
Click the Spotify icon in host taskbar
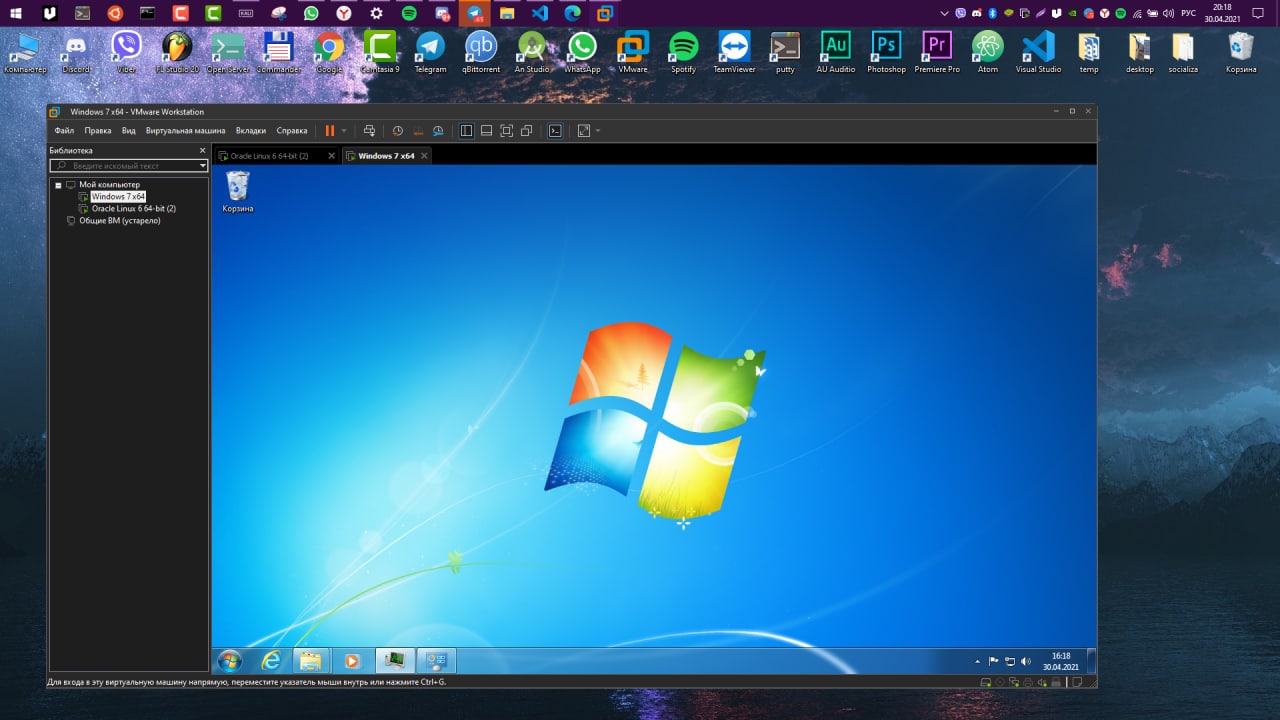(409, 13)
